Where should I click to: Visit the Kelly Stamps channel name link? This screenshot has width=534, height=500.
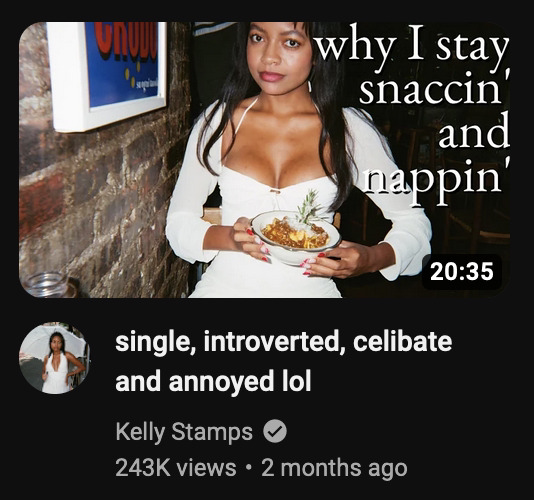tap(184, 432)
